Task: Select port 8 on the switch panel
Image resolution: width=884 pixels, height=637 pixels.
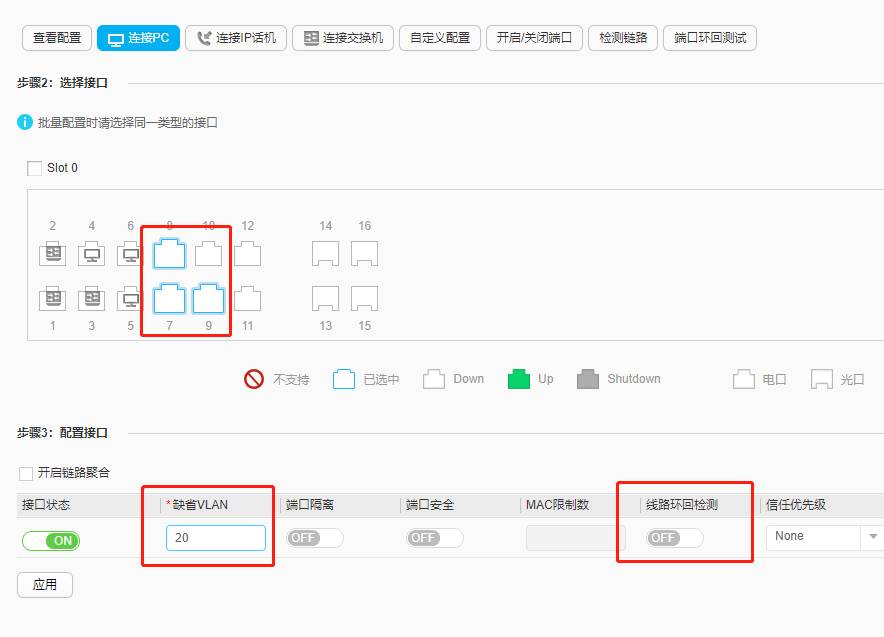Action: pos(169,254)
